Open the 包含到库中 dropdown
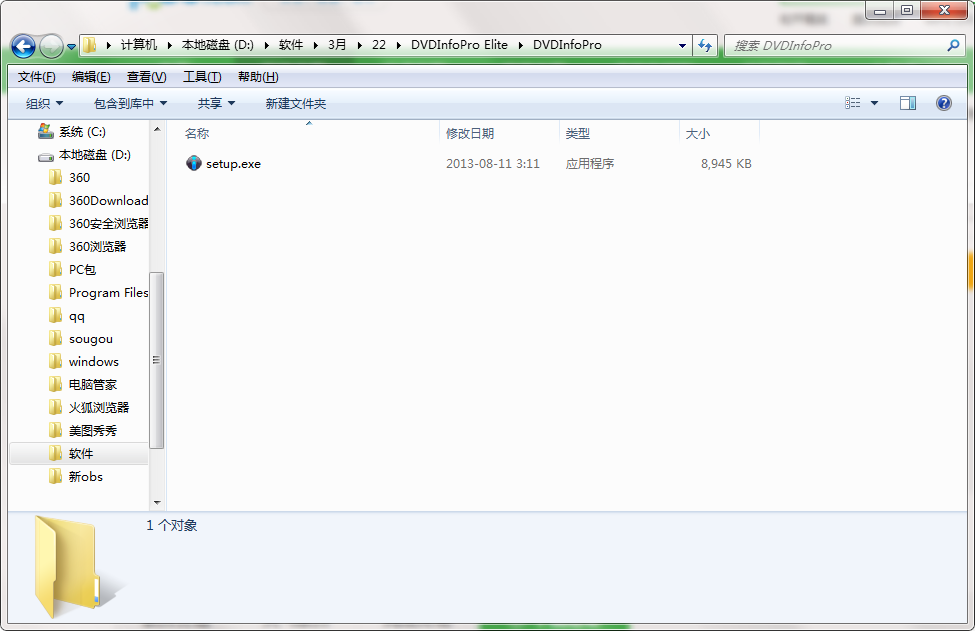This screenshot has height=631, width=975. 130,103
